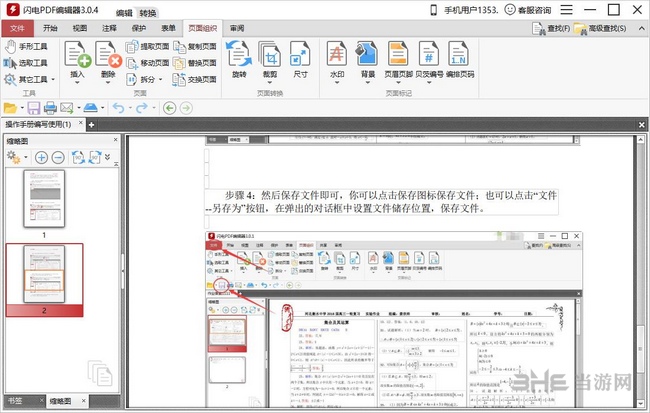Click the Email toolbar icon
The image size is (650, 413).
tap(67, 109)
